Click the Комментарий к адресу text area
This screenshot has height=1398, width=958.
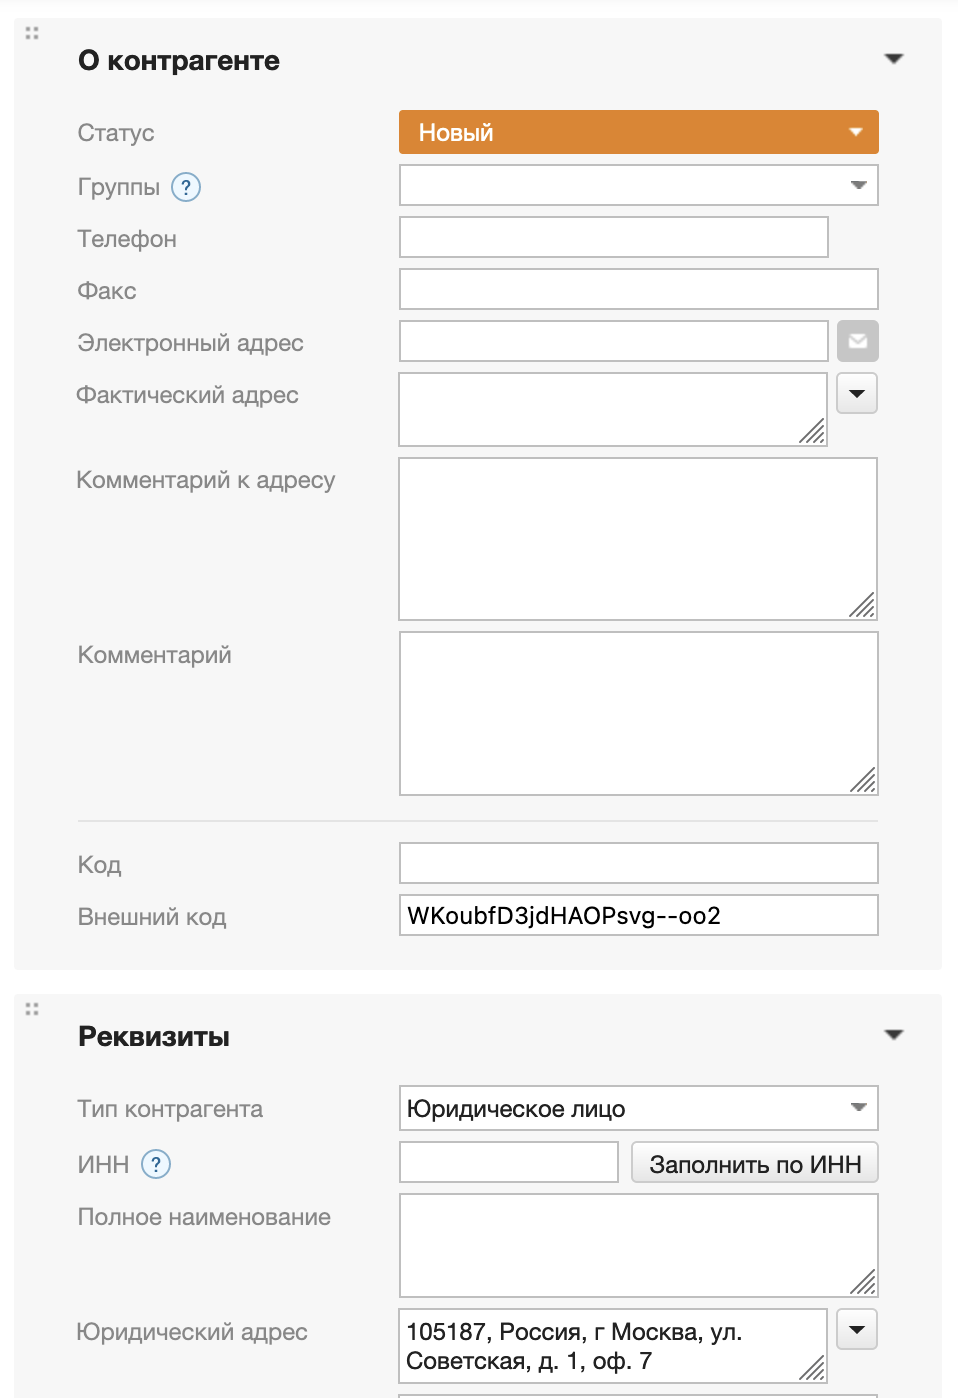638,539
